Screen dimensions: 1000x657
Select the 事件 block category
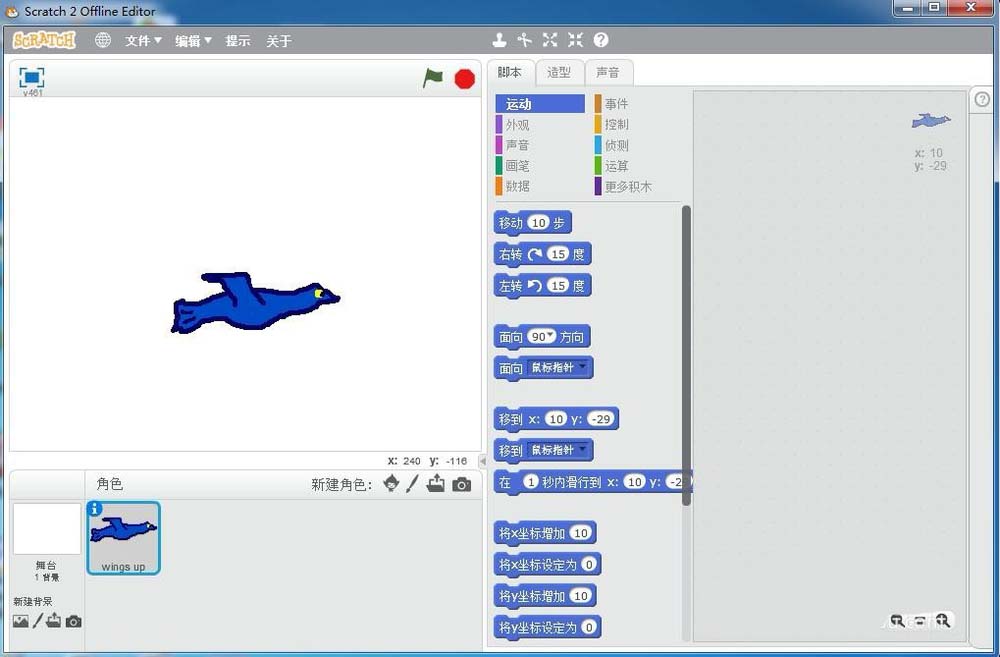617,103
